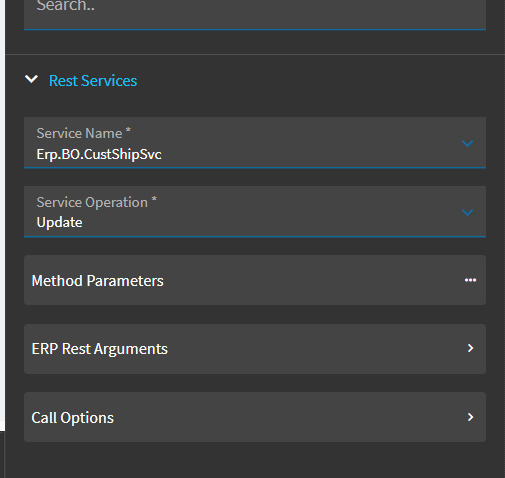Expand Call Options using the right chevron
The height and width of the screenshot is (478, 505).
pos(470,417)
